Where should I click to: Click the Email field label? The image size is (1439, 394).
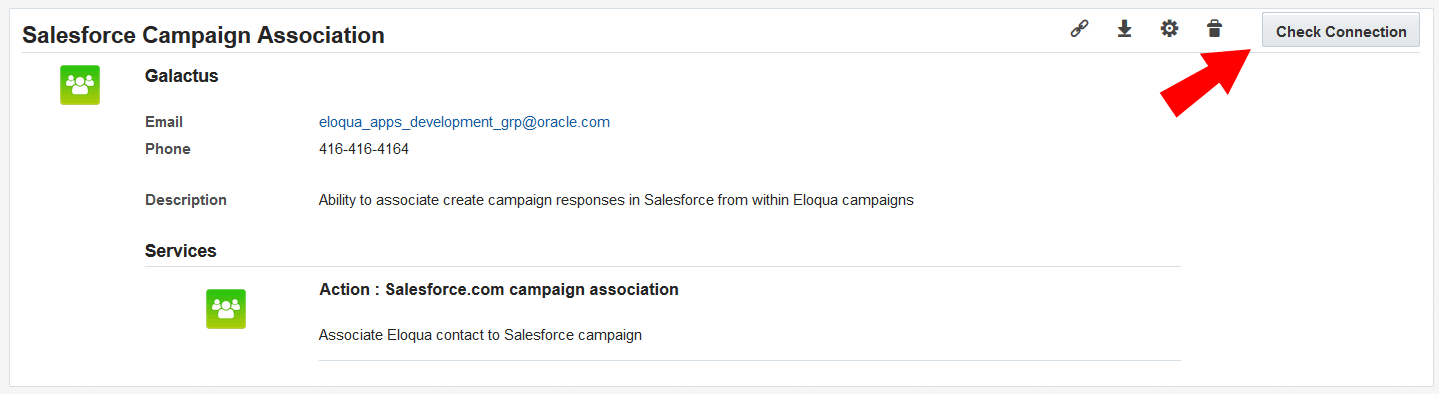164,122
